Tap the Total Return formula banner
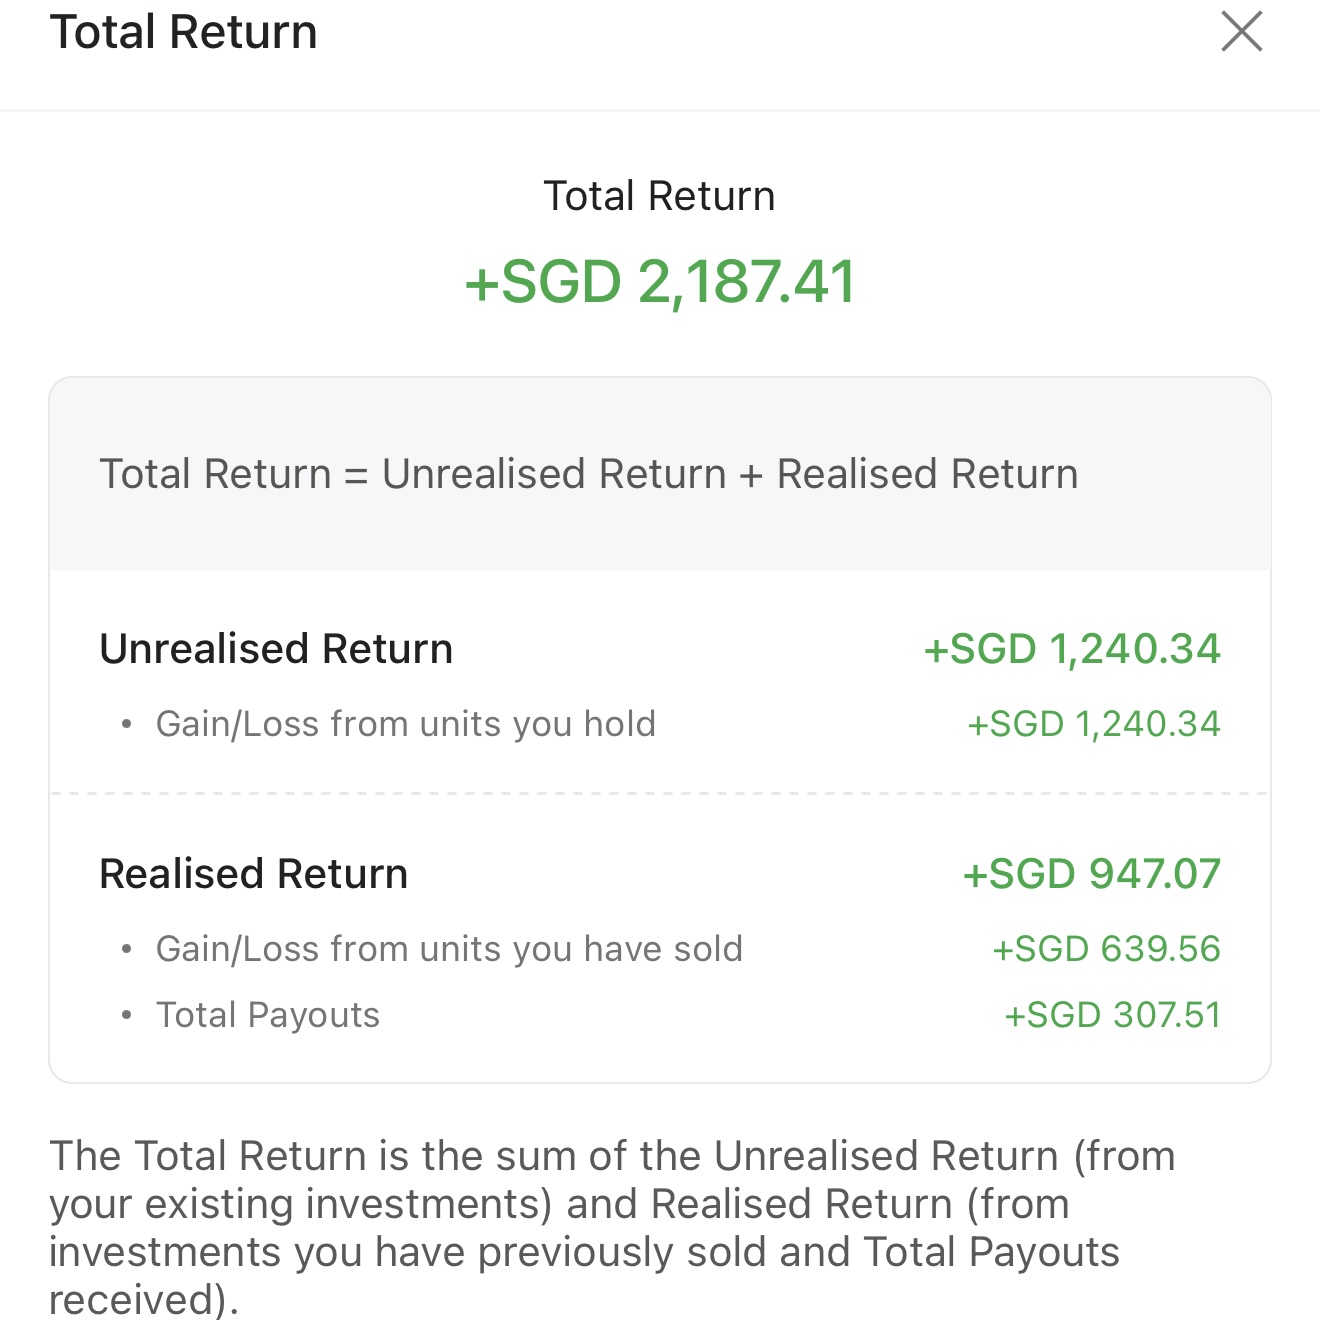This screenshot has width=1320, height=1320. (589, 474)
